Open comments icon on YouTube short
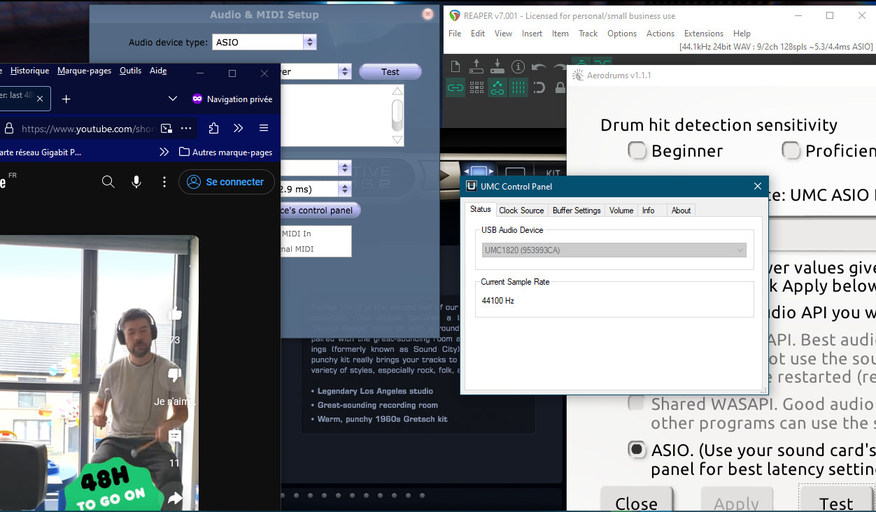Screen dimensions: 876x512 (x=174, y=436)
